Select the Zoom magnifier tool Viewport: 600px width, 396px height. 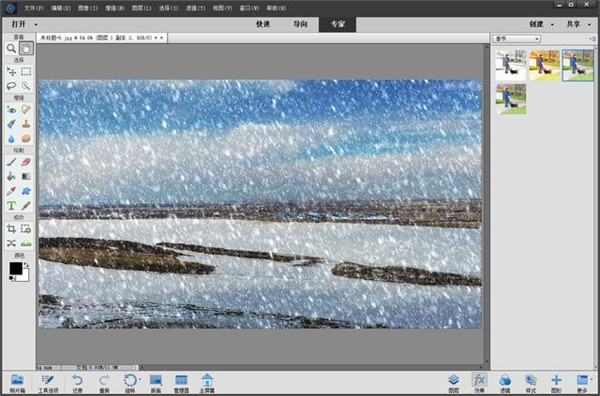[x=11, y=49]
